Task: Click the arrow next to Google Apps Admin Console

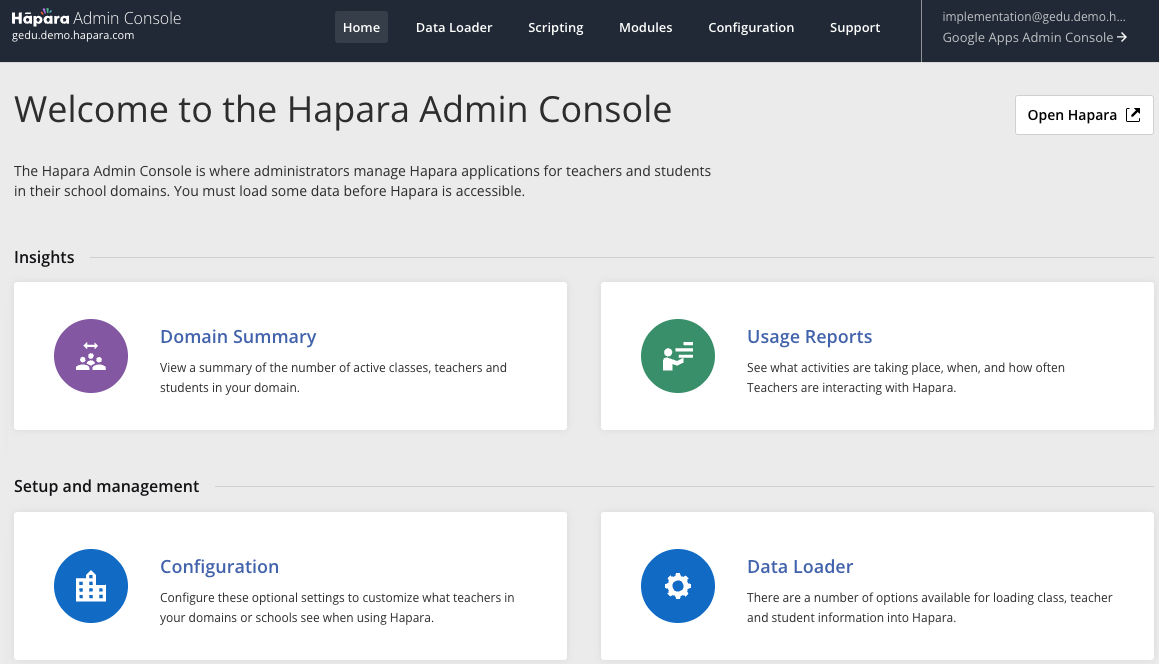Action: tap(1122, 37)
